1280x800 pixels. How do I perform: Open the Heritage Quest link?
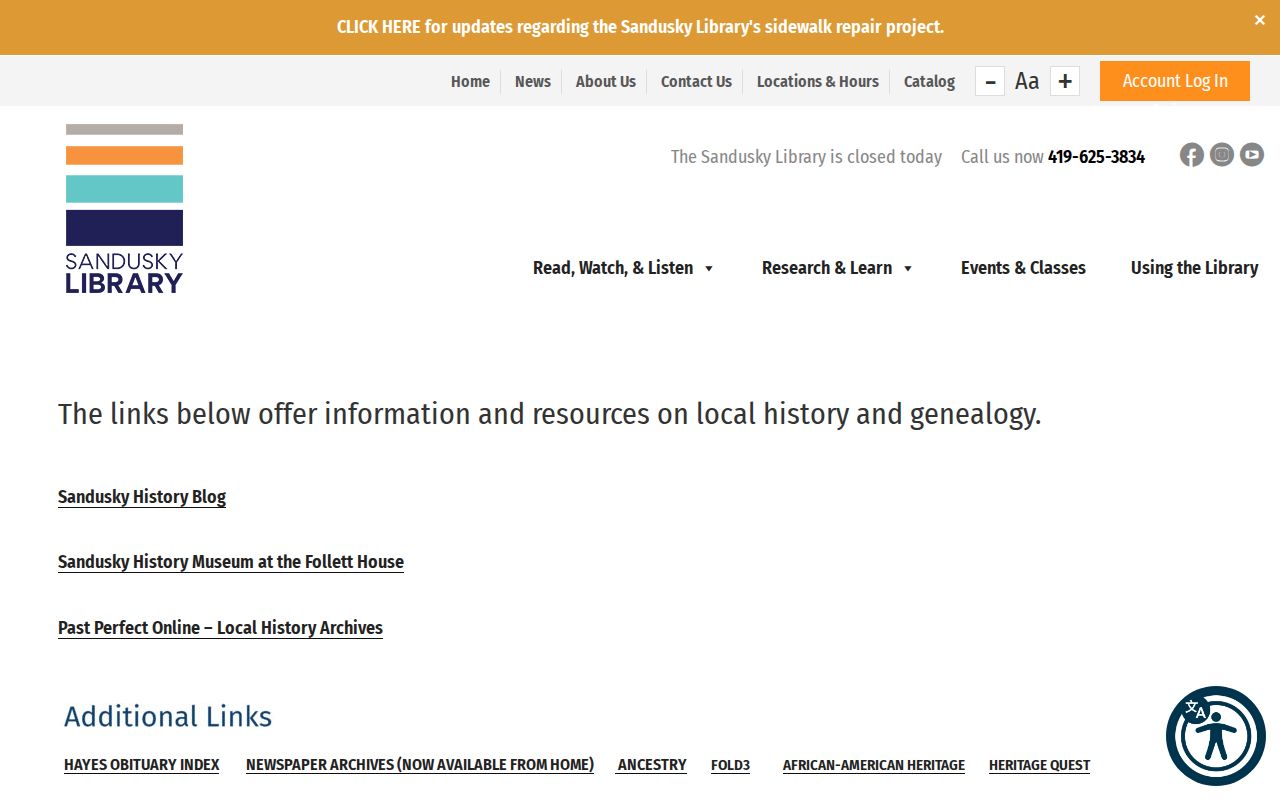click(1039, 765)
